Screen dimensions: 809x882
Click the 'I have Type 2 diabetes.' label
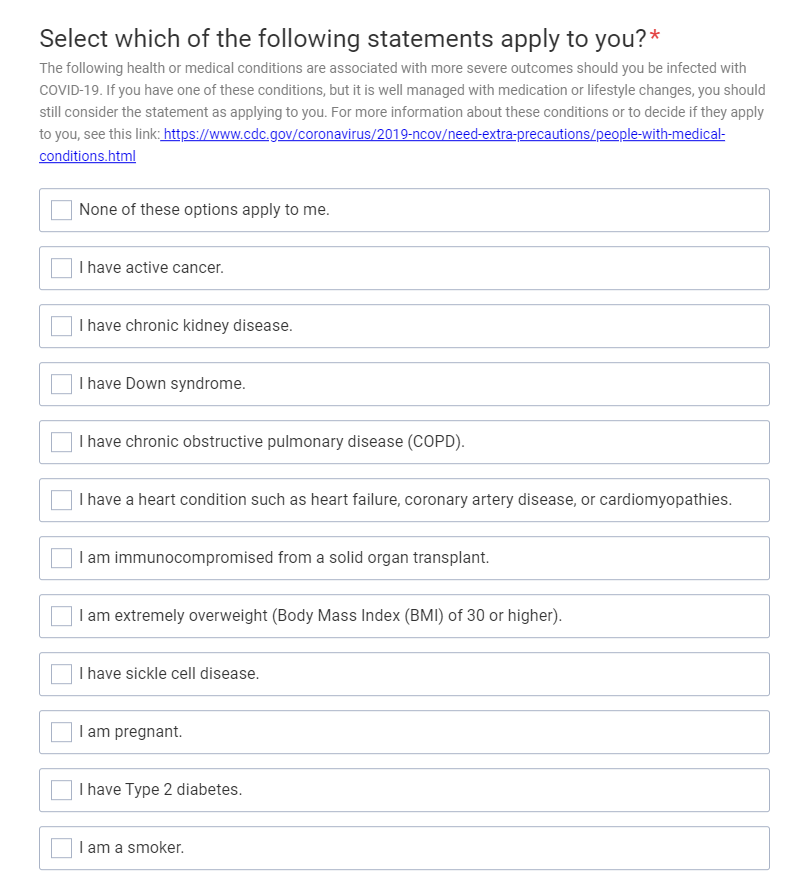coord(160,789)
